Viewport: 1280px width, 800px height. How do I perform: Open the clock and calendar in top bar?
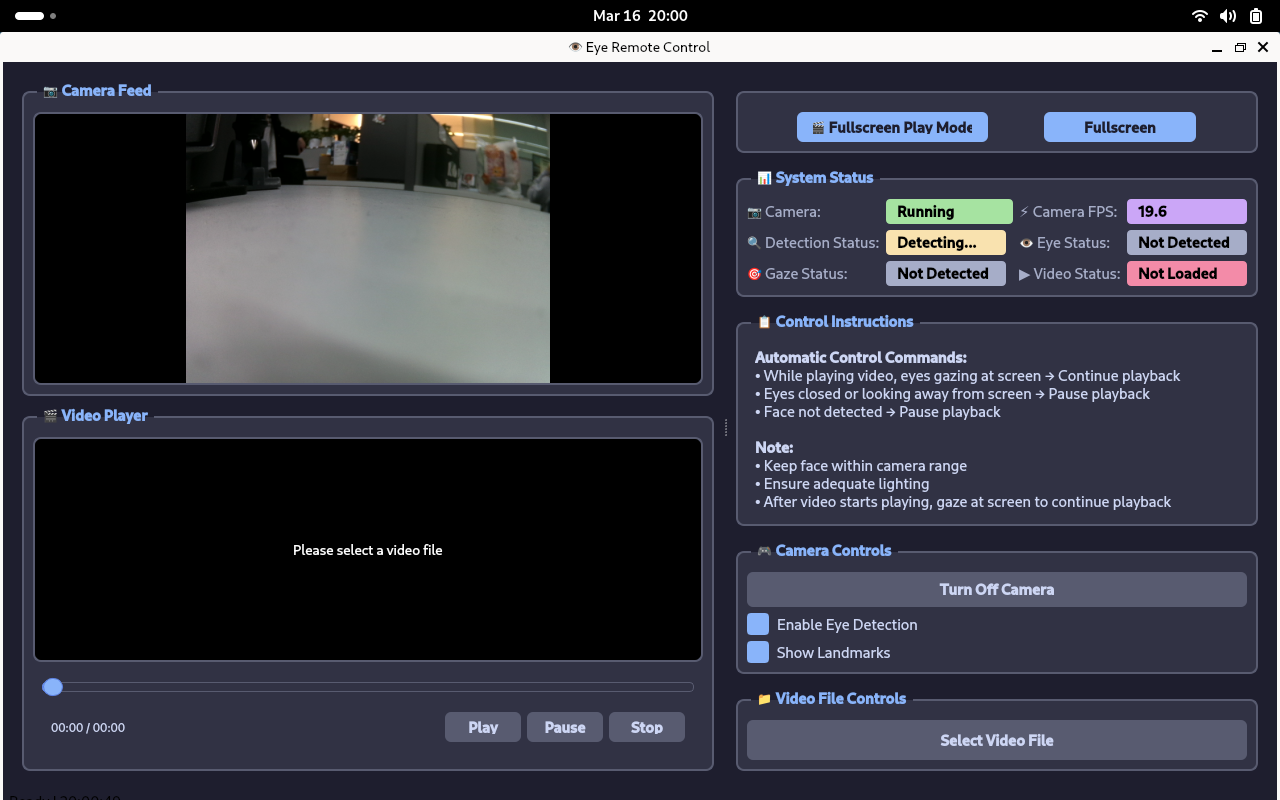(x=640, y=16)
